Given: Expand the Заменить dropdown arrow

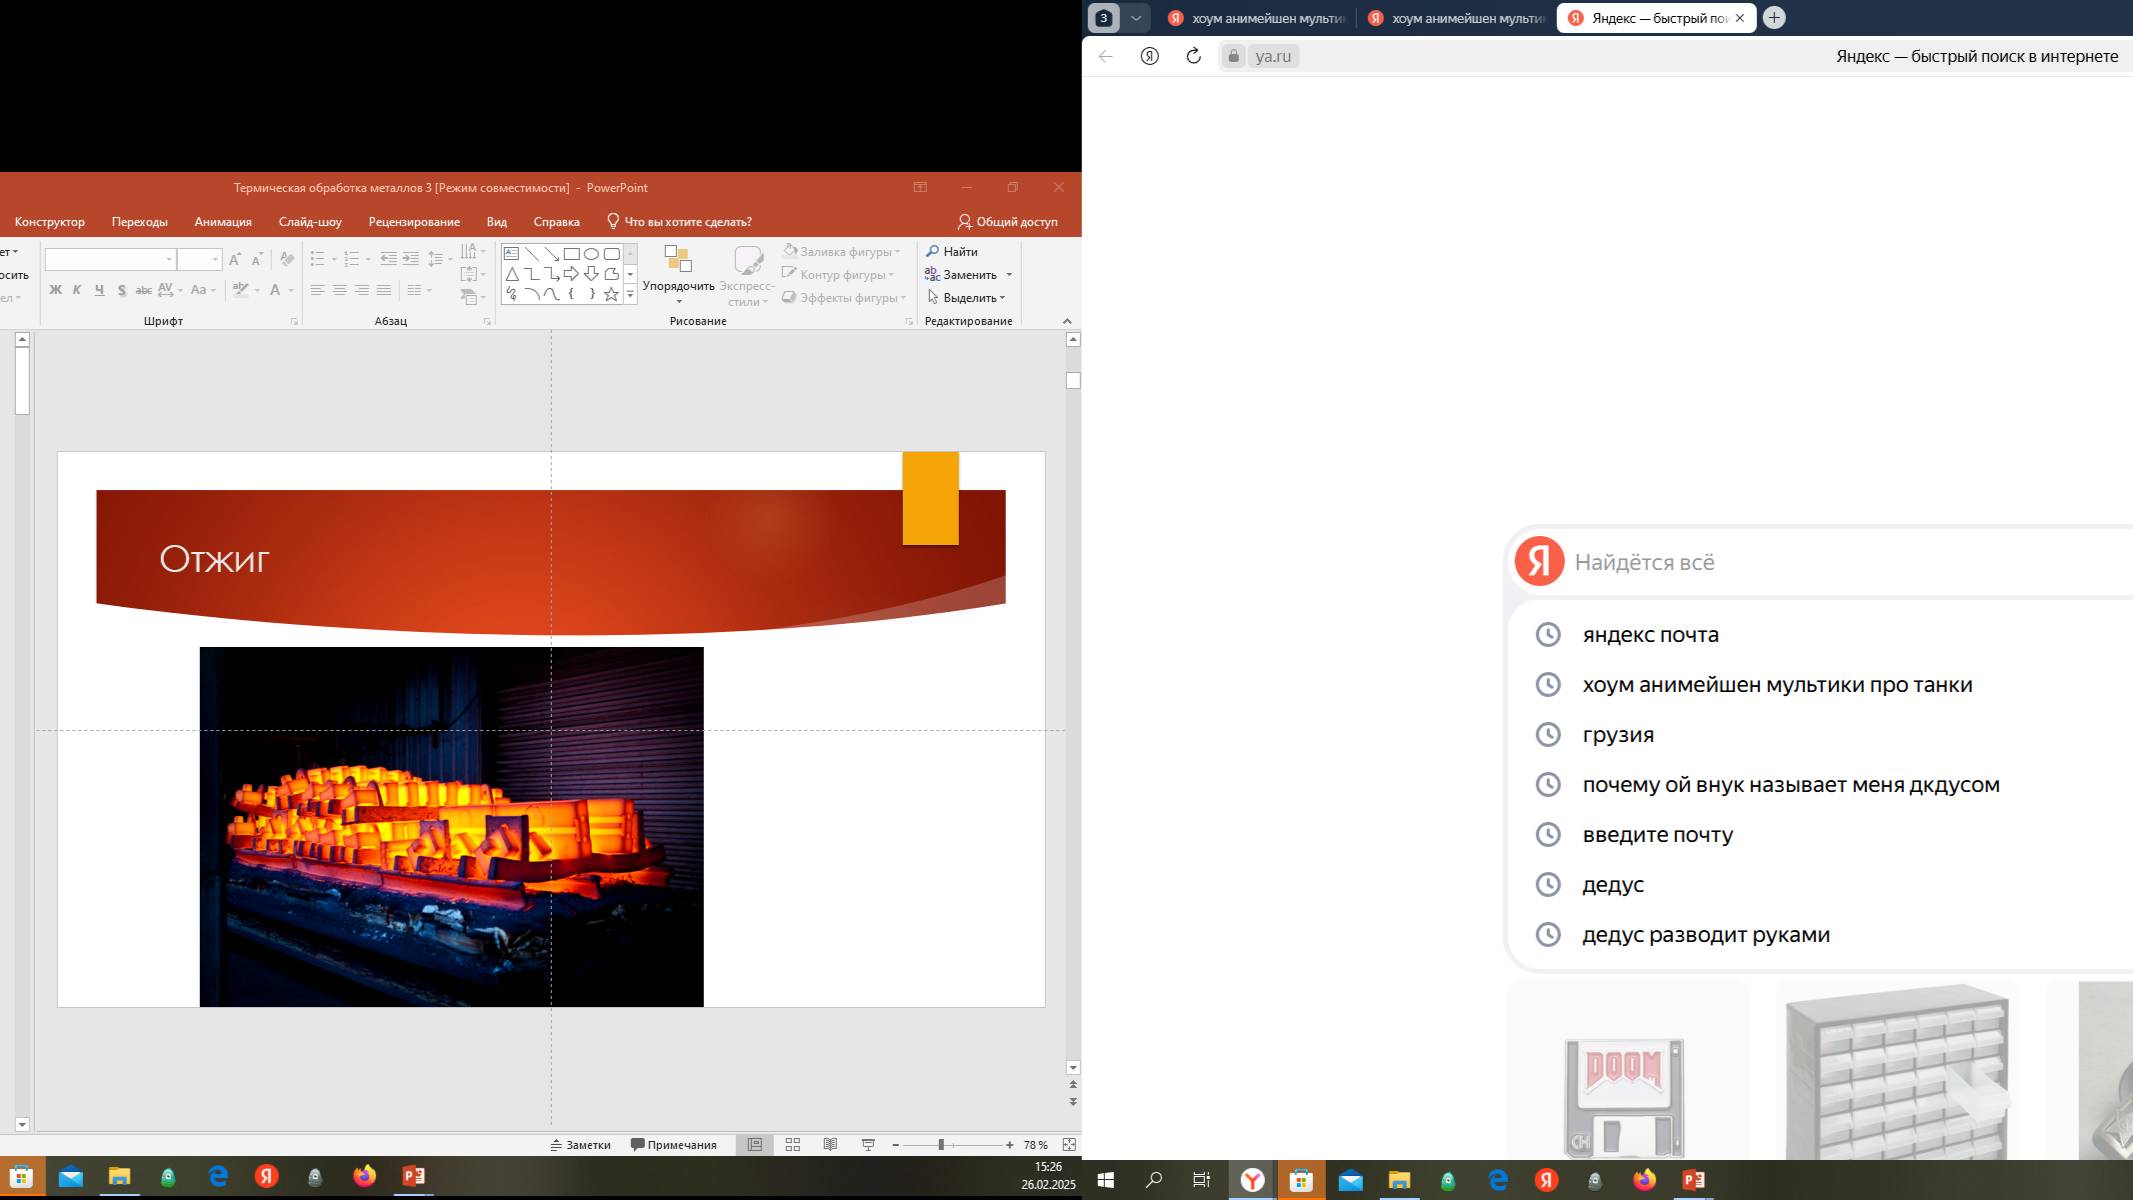Looking at the screenshot, I should (1009, 275).
